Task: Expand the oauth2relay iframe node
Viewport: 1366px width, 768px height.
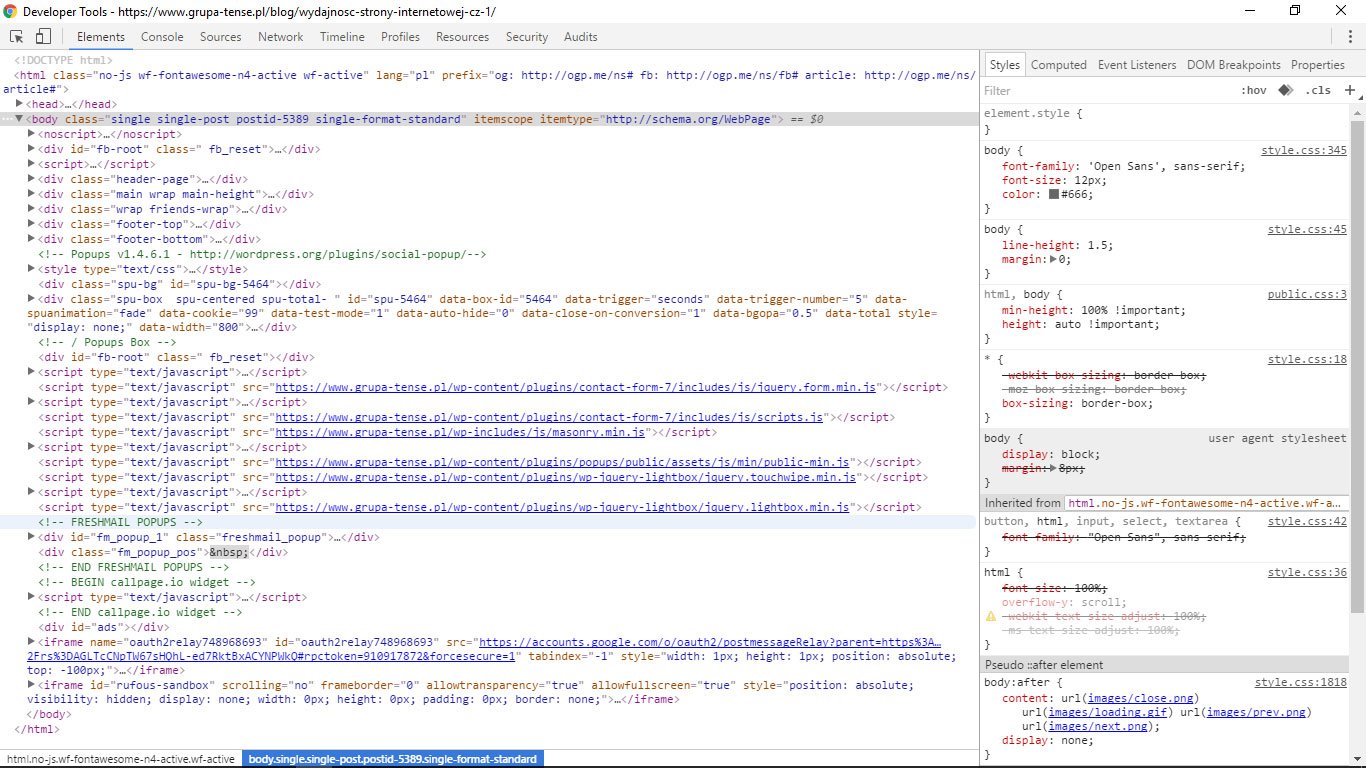Action: coord(31,642)
